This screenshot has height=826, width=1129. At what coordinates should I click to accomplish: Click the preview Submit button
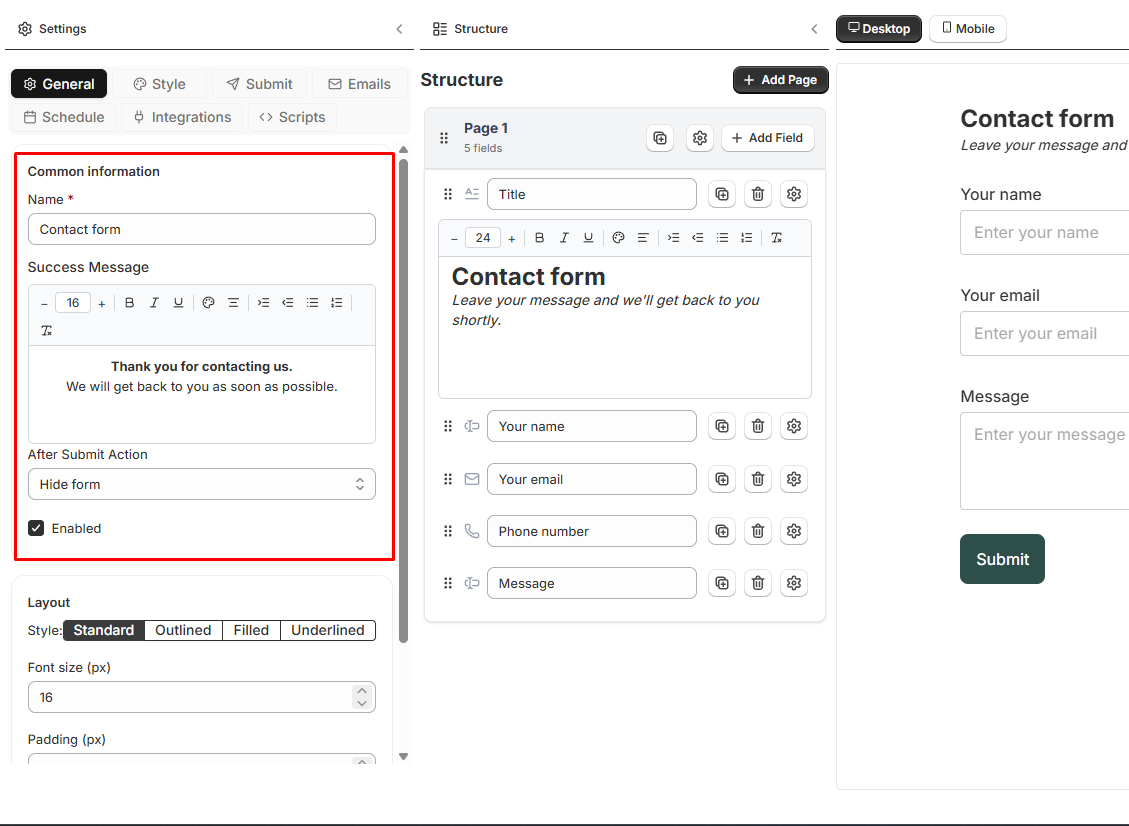(1002, 559)
